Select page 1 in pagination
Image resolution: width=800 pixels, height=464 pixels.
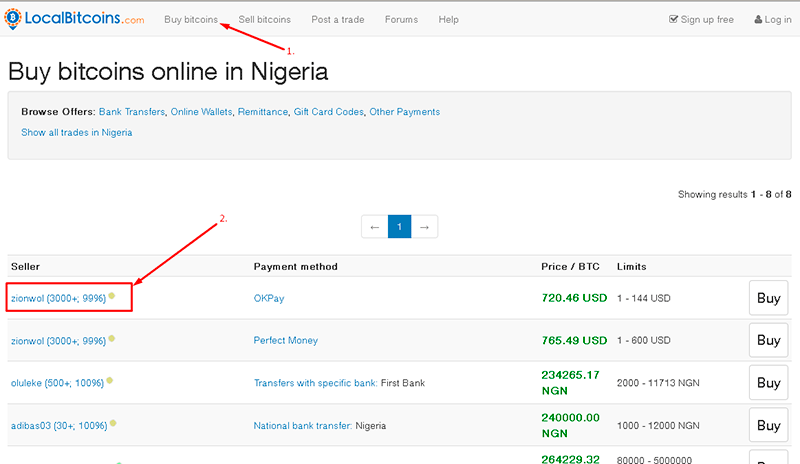(x=399, y=227)
